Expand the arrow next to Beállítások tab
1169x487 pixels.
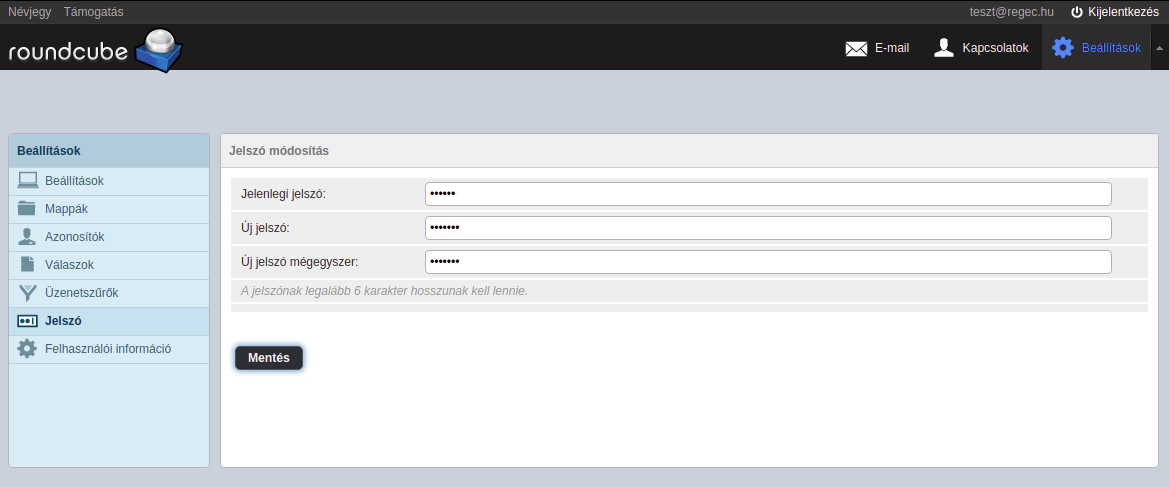coord(1159,48)
